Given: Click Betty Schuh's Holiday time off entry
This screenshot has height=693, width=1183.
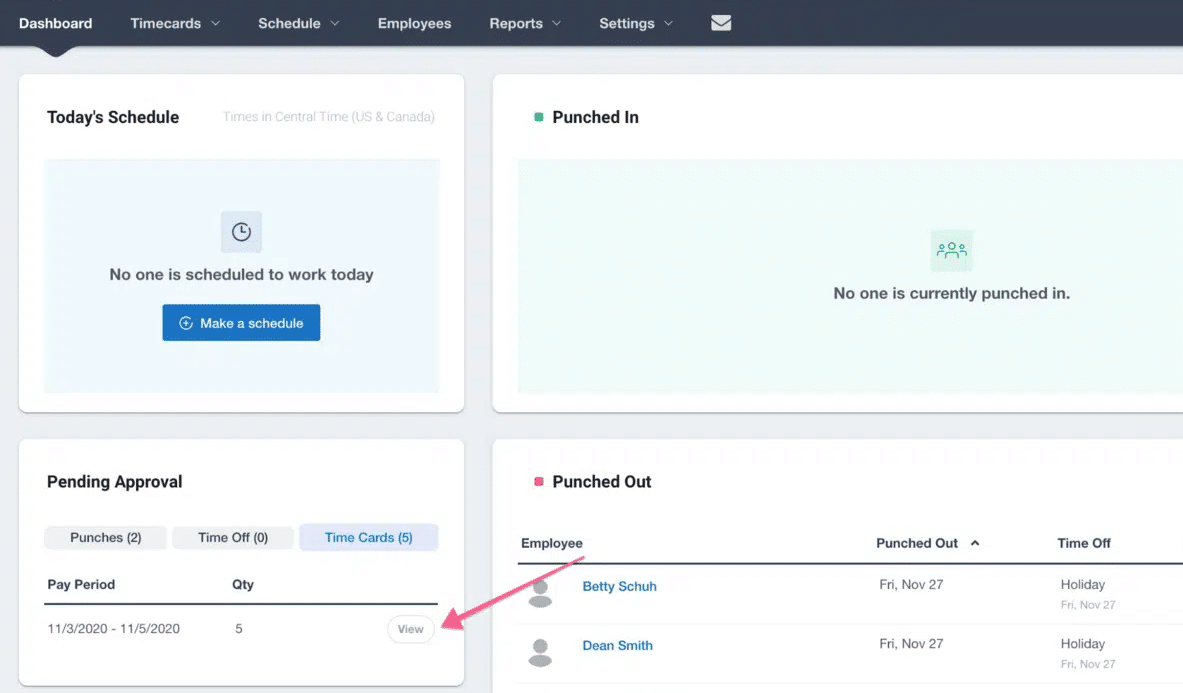Looking at the screenshot, I should coord(1083,584).
